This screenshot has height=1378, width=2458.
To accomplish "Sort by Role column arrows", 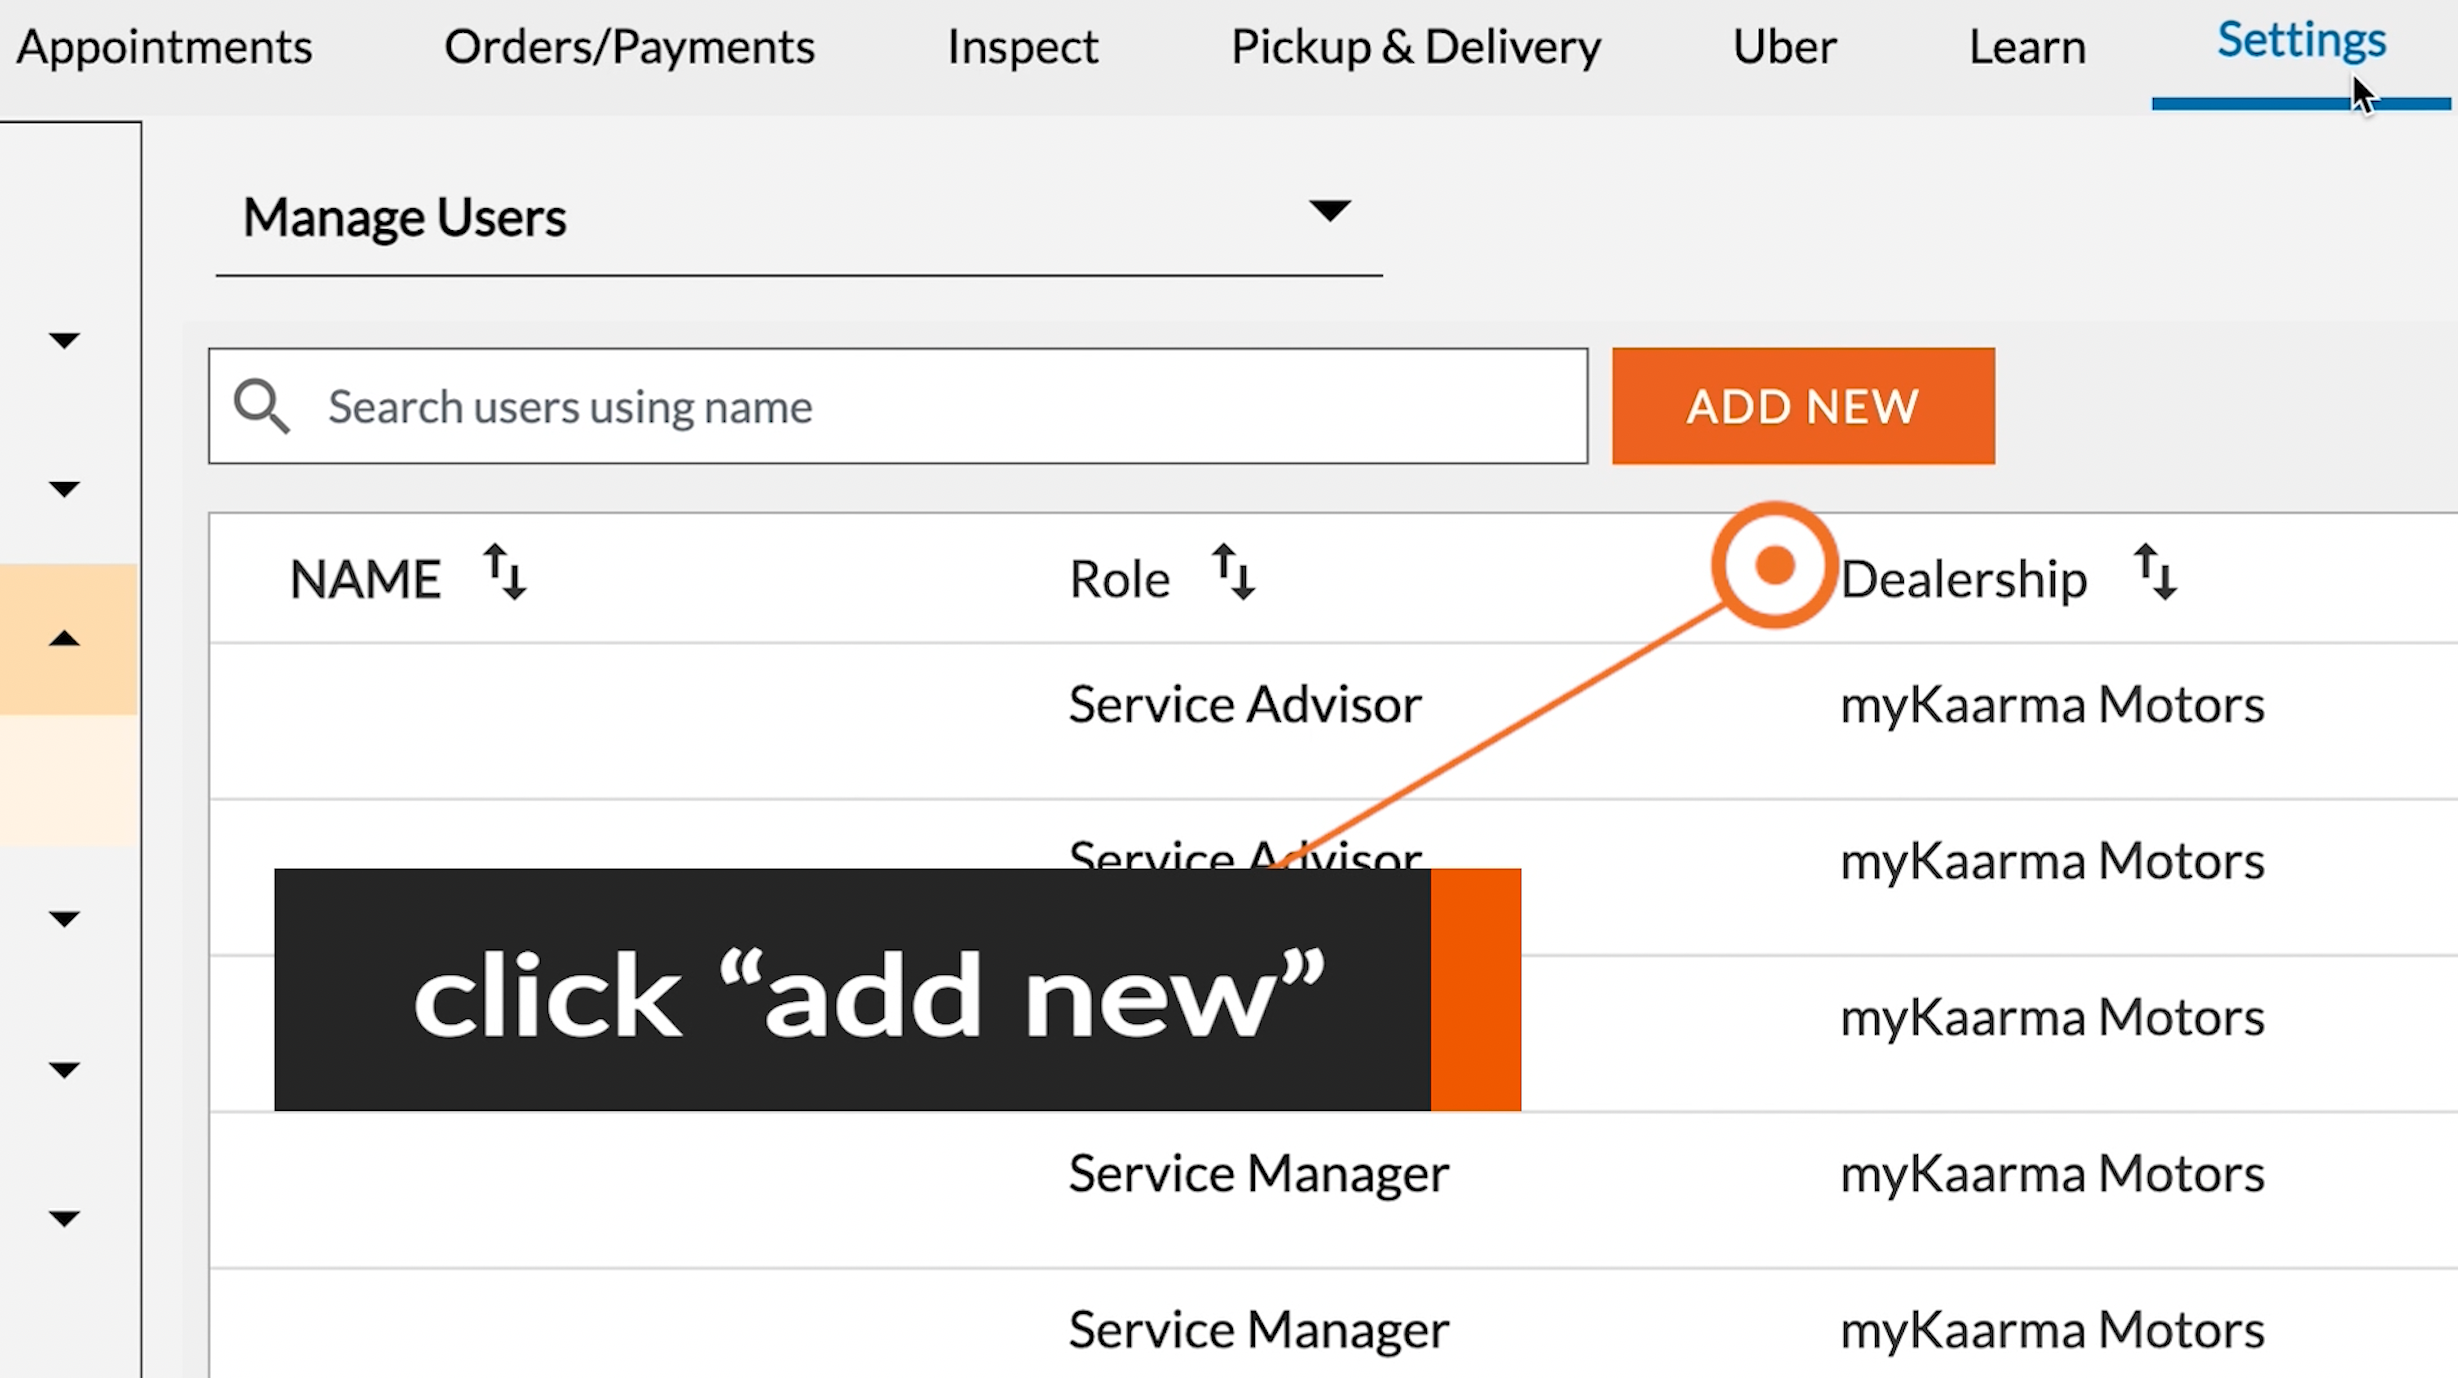I will pyautogui.click(x=1234, y=572).
